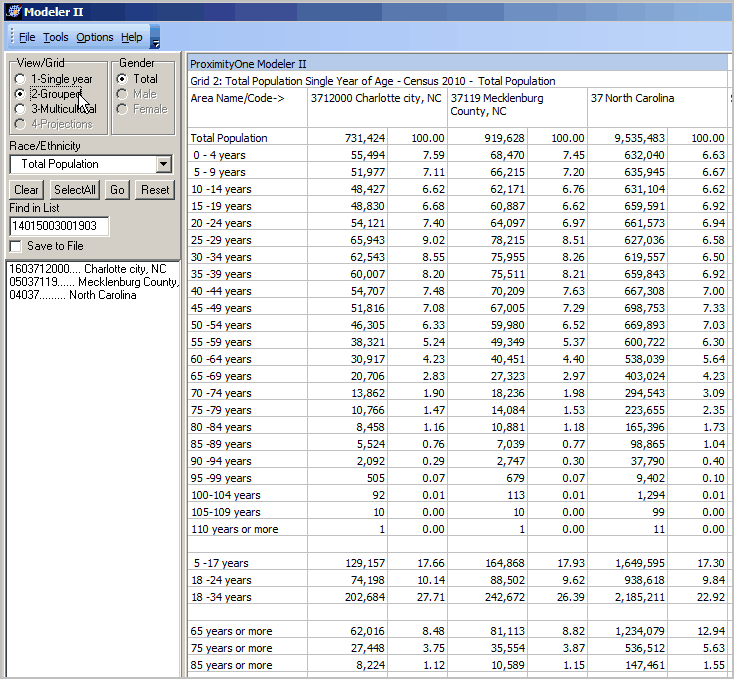
Task: Open the toolbar overflow options arrow
Action: point(155,37)
